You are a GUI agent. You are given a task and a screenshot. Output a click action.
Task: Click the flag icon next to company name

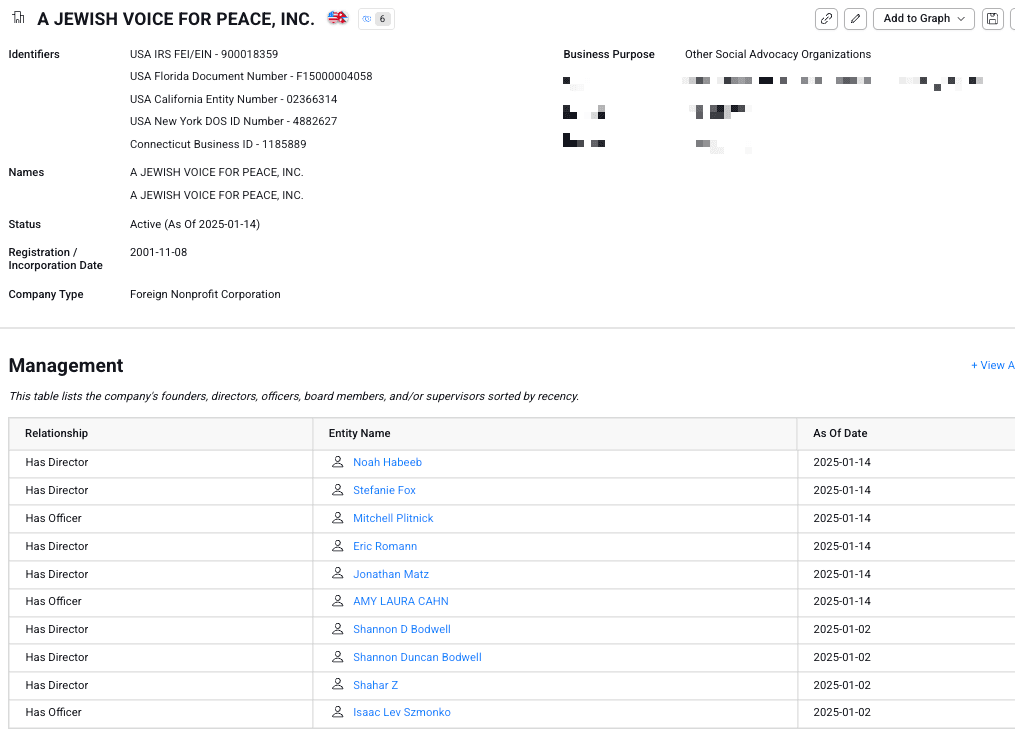338,18
